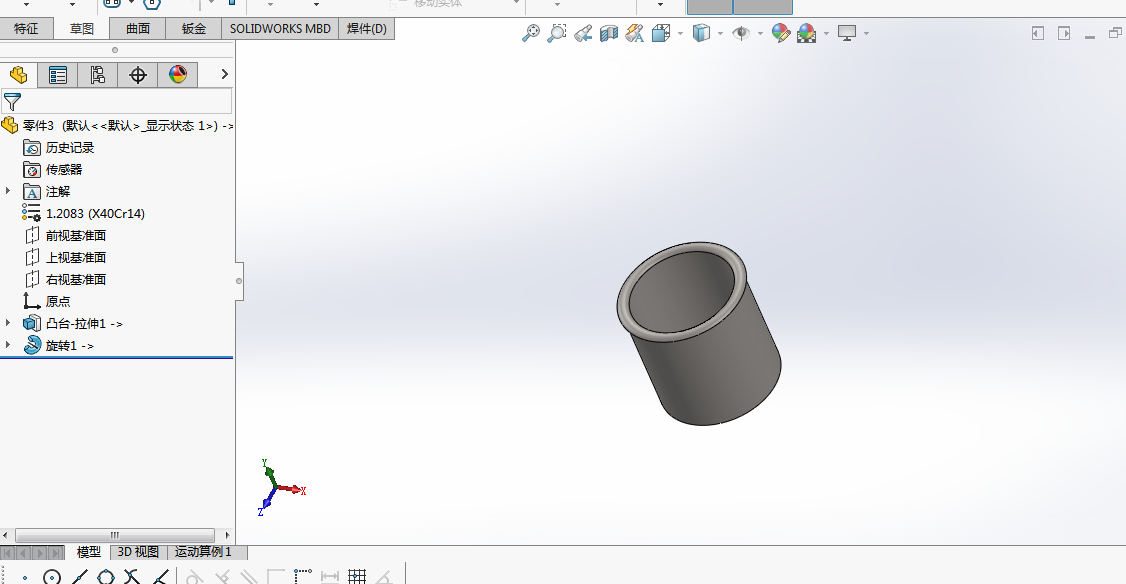
Task: Open View Settings dropdown arrow
Action: (x=867, y=34)
